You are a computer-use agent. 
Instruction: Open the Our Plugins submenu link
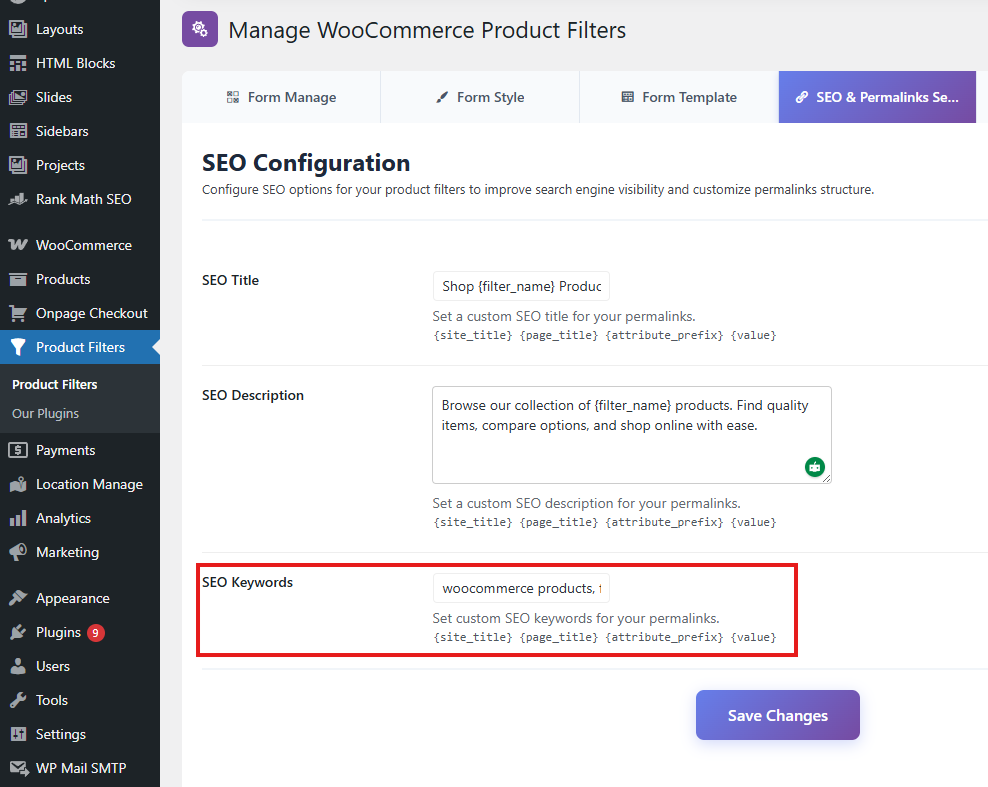[x=45, y=413]
